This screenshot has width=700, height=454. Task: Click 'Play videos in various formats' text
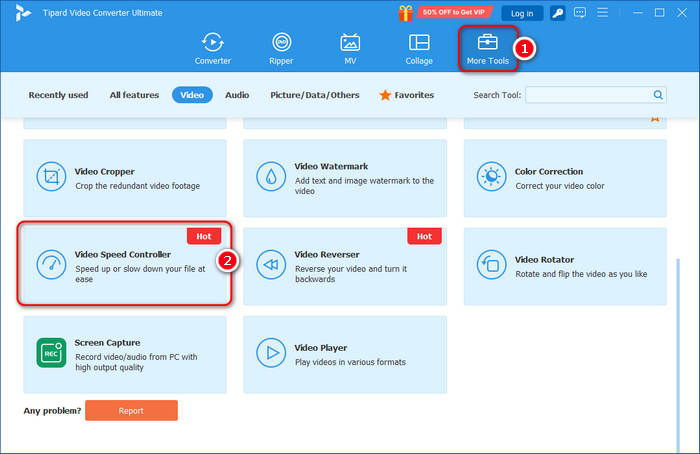pos(350,362)
